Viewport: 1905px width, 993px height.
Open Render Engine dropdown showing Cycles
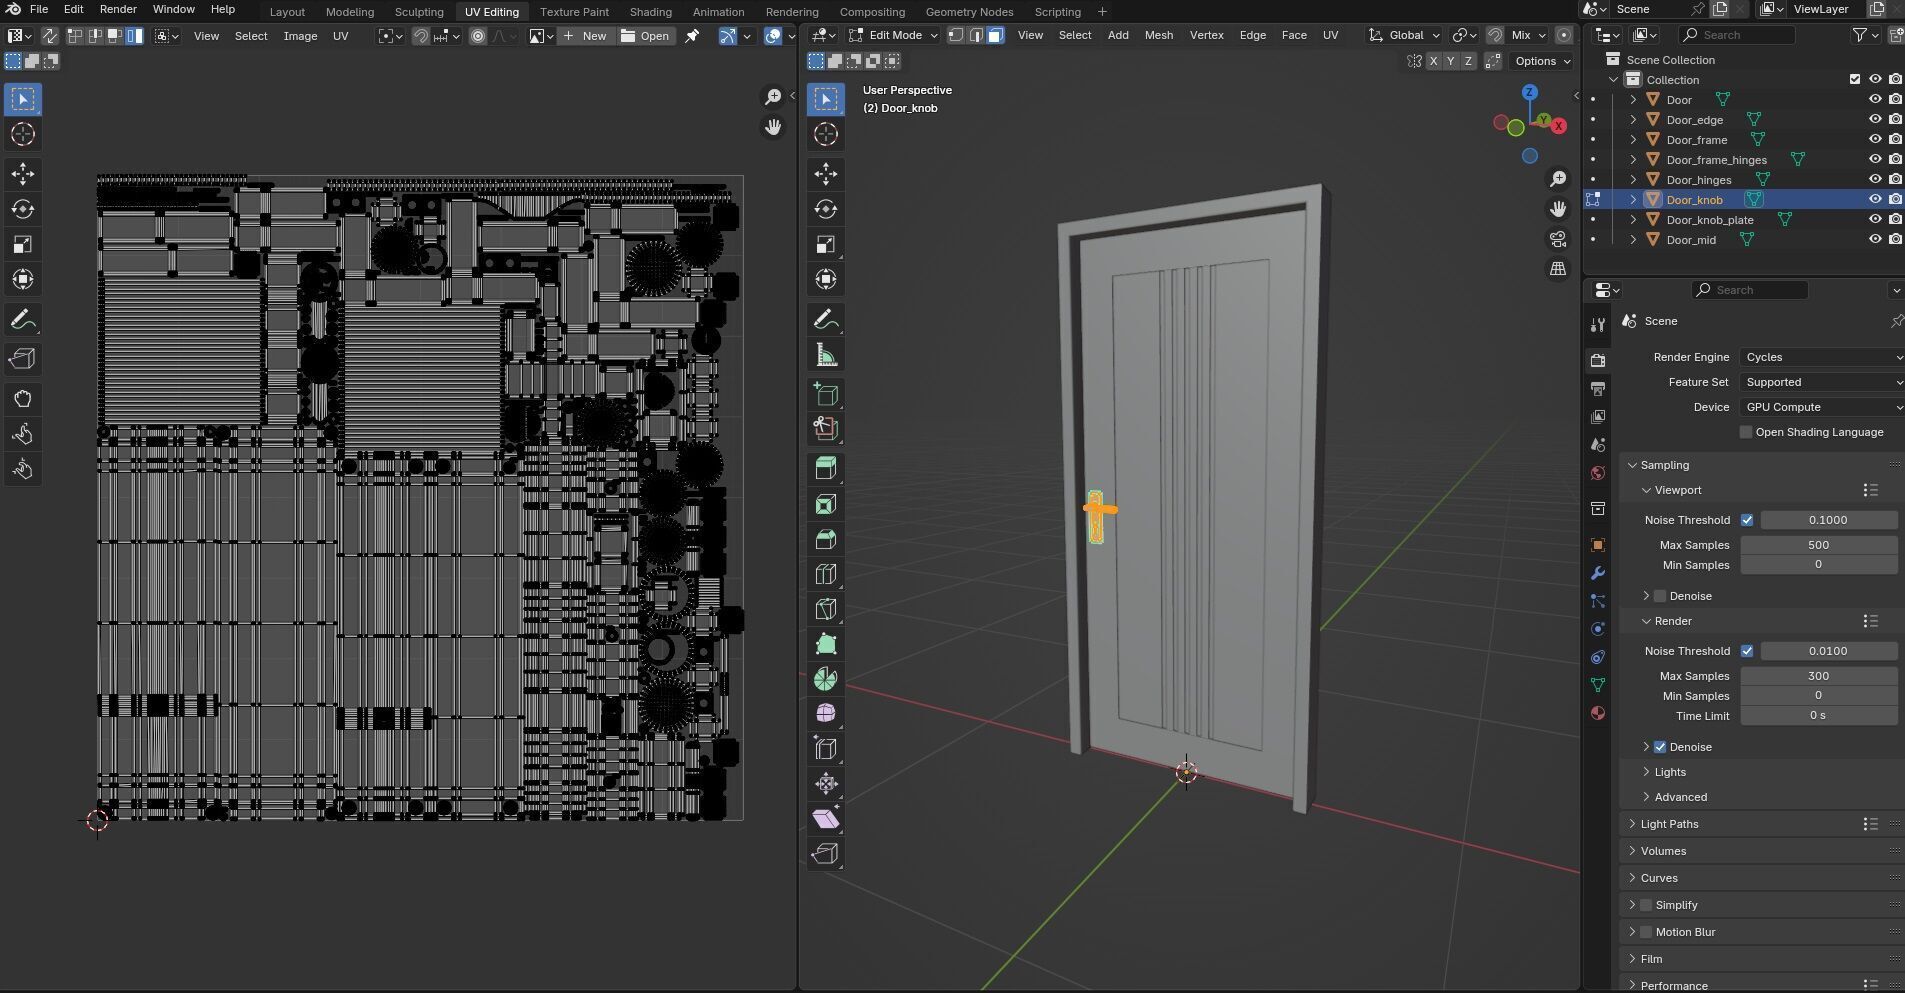pos(1821,357)
